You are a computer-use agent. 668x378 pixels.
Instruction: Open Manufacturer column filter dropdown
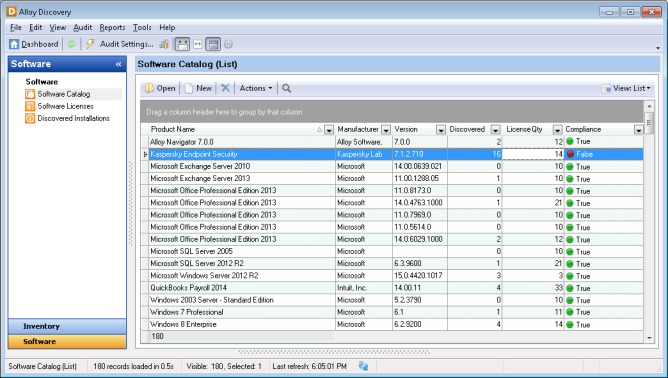(x=386, y=130)
